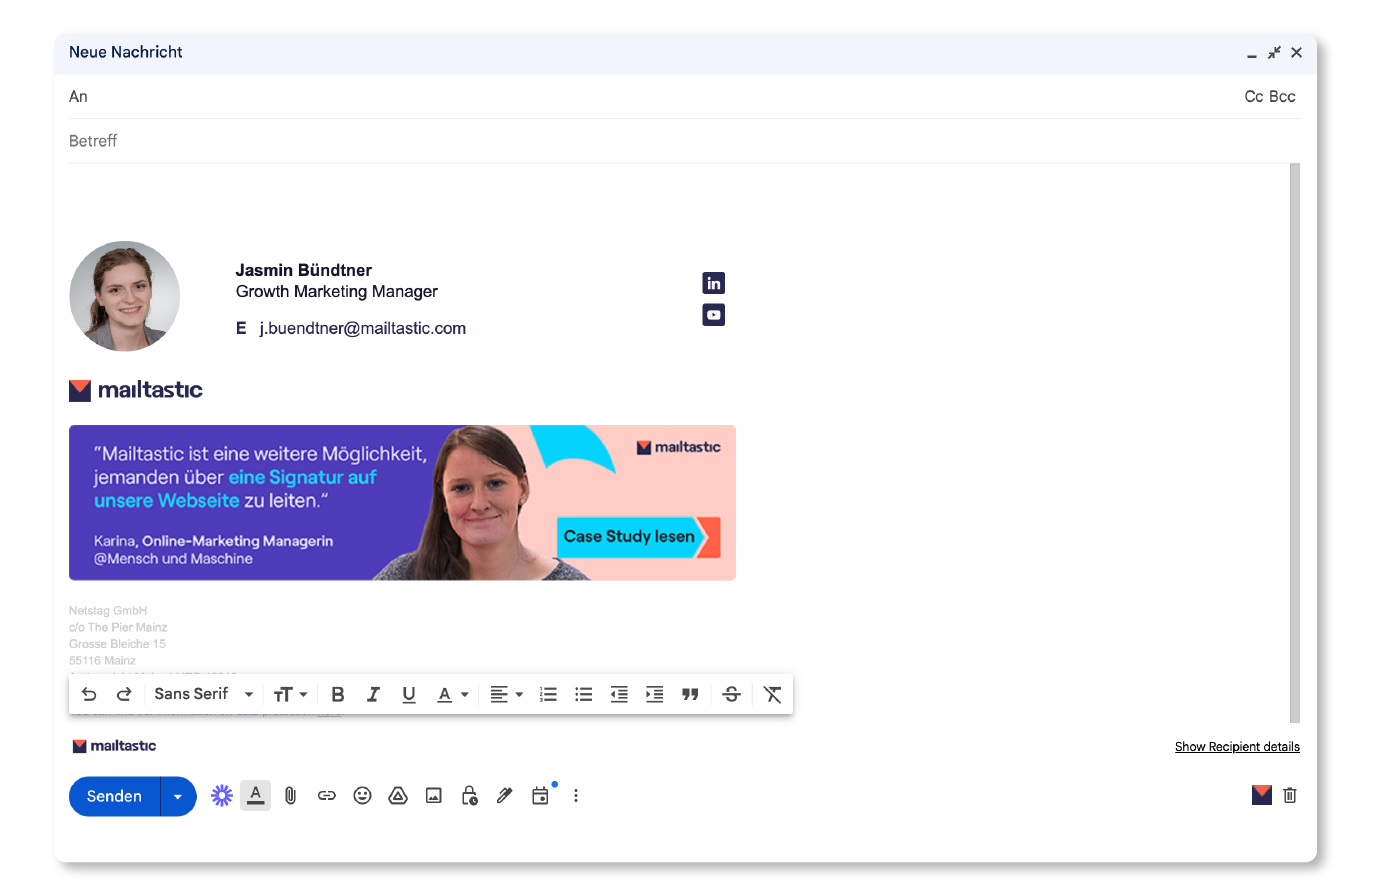The width and height of the screenshot is (1376, 885).
Task: Click the small mailtastic logo above Senden
Action: [x=114, y=746]
